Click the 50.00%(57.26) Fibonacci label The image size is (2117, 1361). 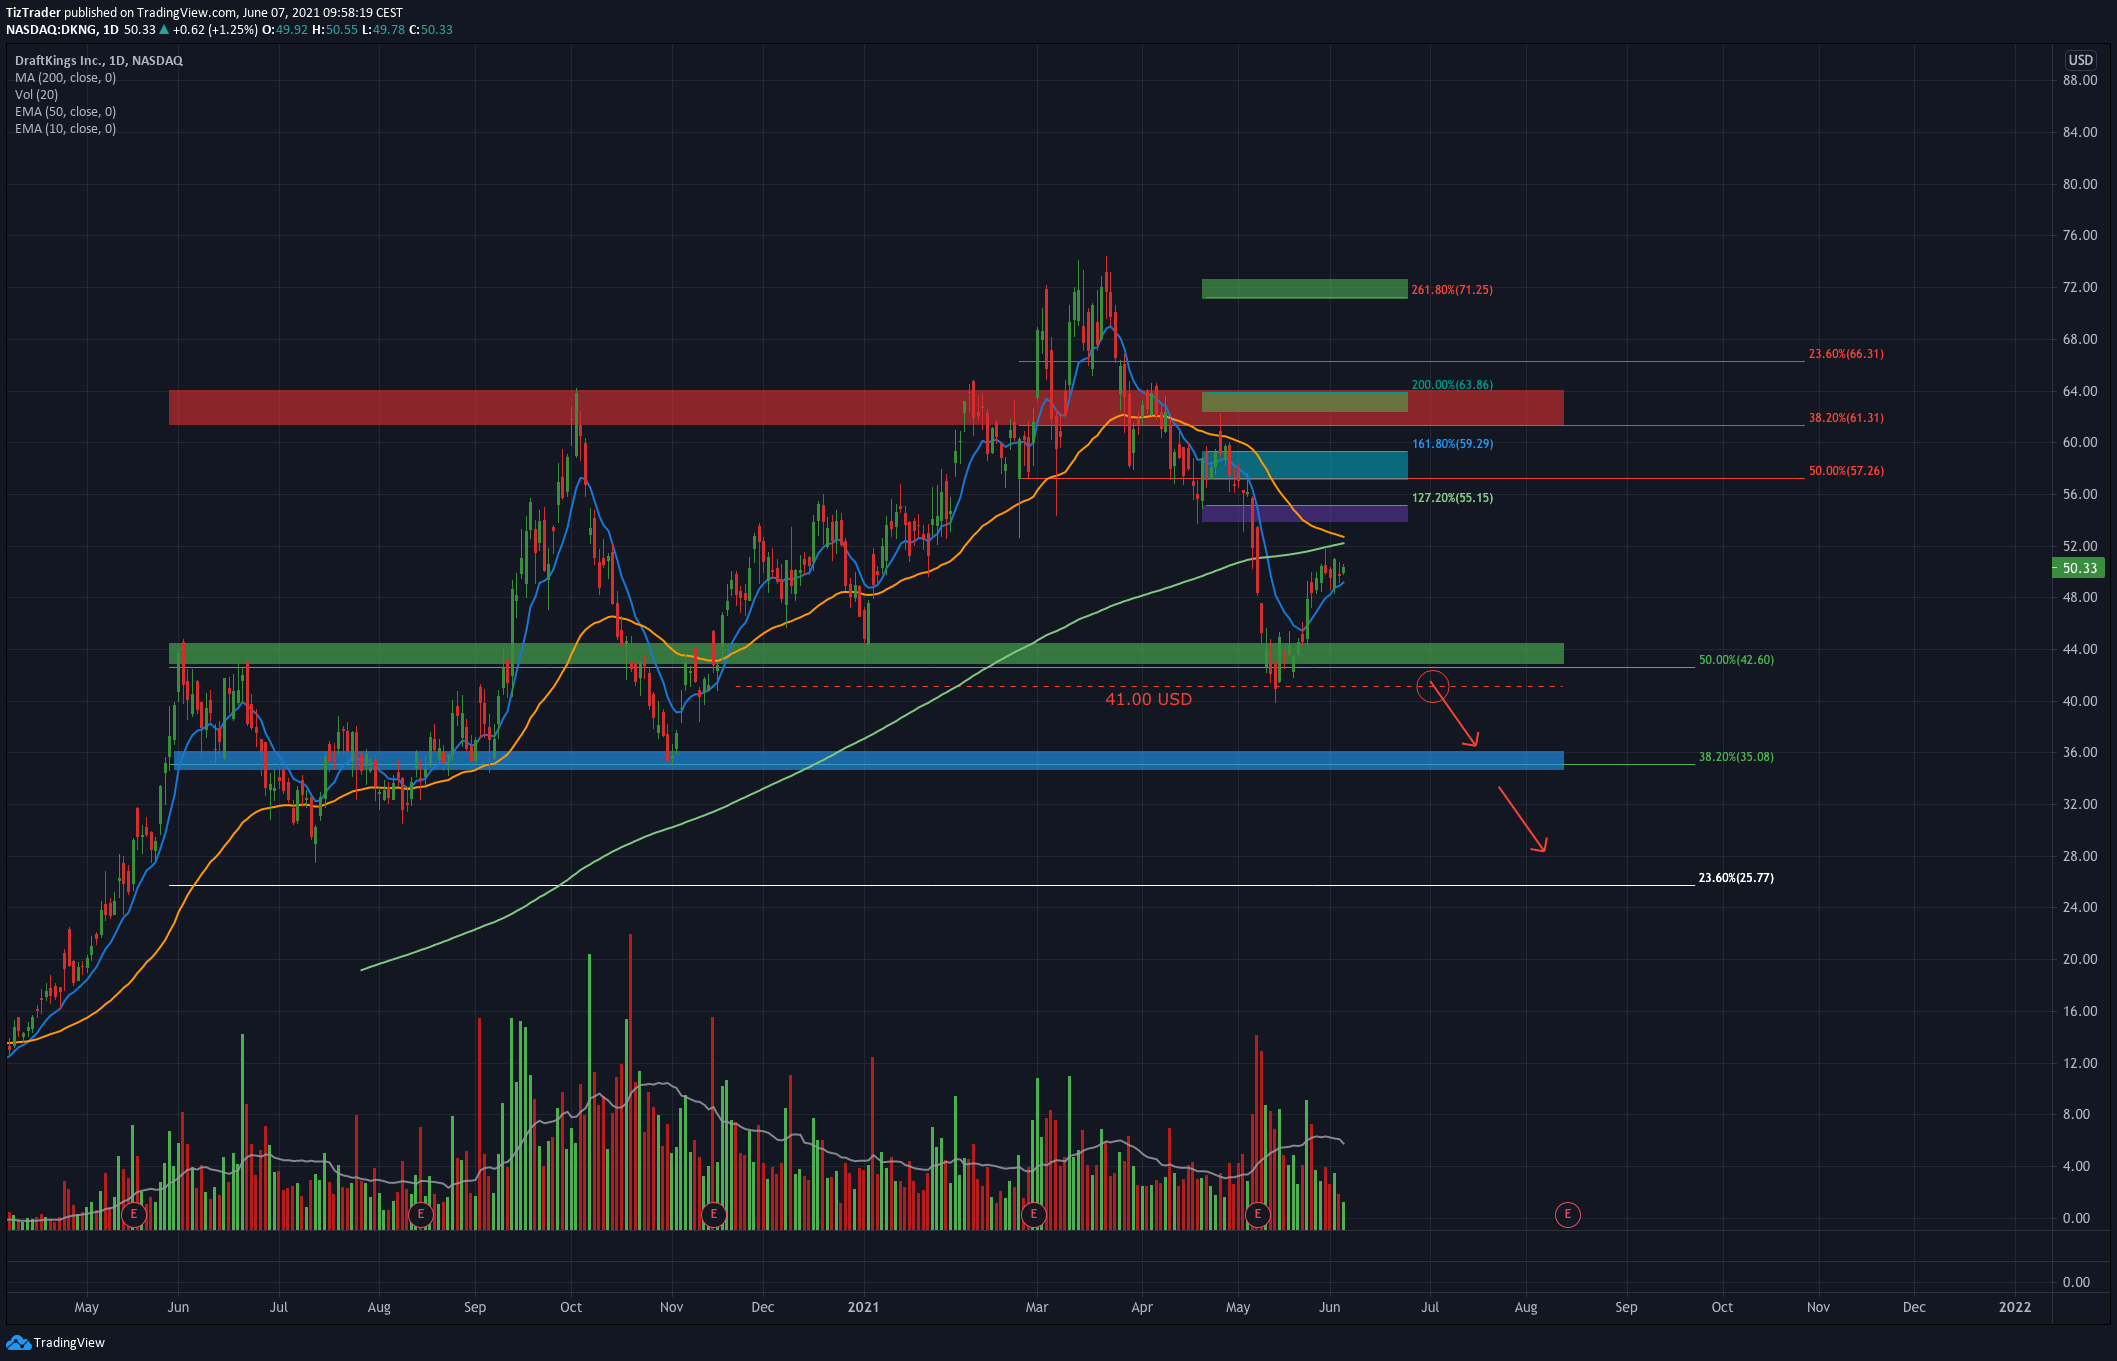click(x=1846, y=471)
